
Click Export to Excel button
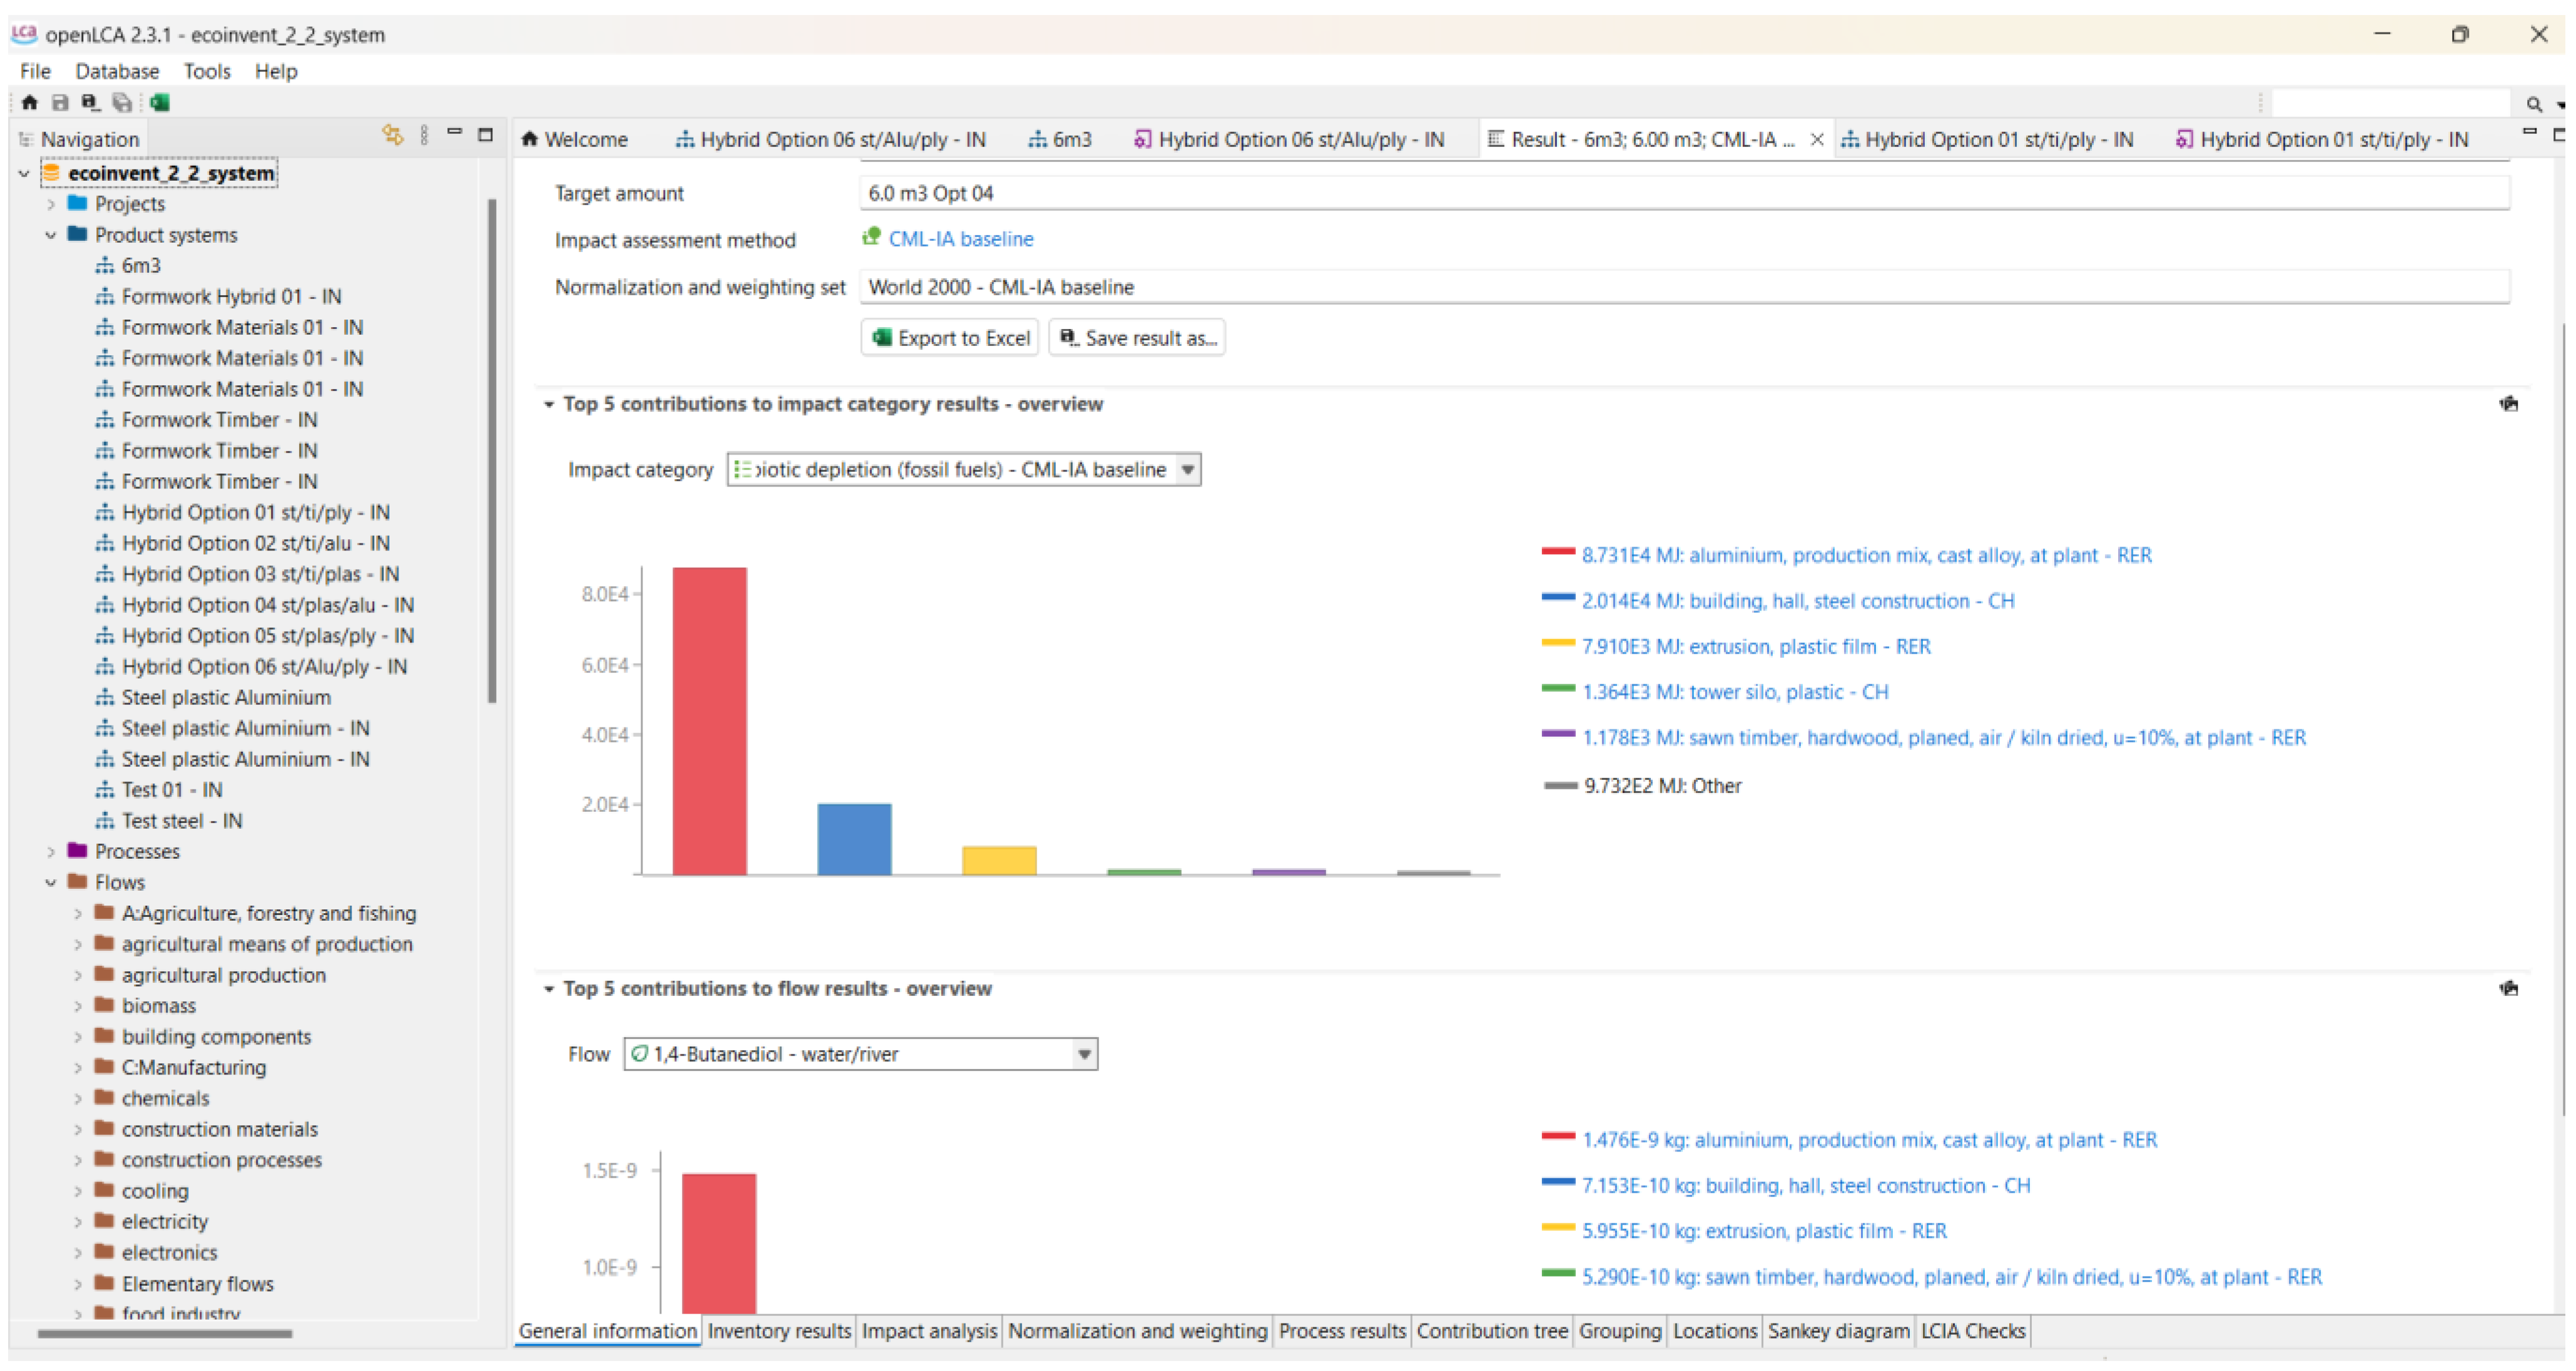(950, 338)
